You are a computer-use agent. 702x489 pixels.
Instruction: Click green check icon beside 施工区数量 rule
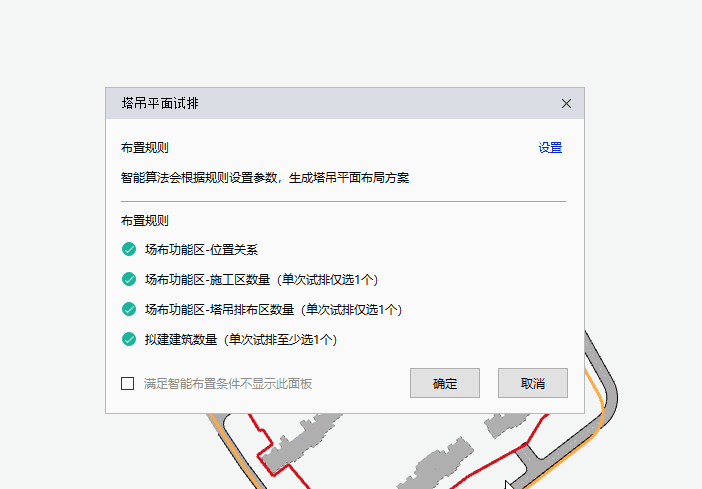tap(129, 279)
